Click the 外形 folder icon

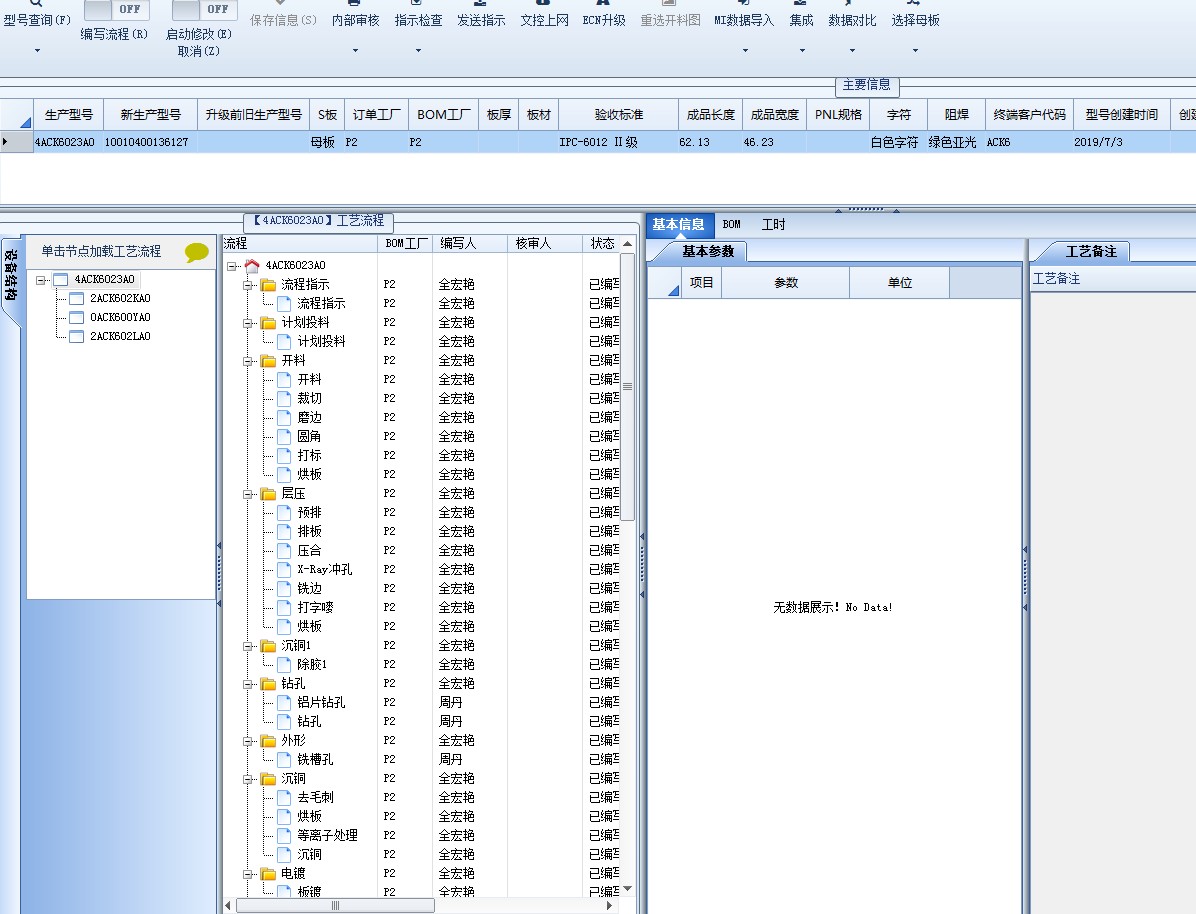coord(268,741)
